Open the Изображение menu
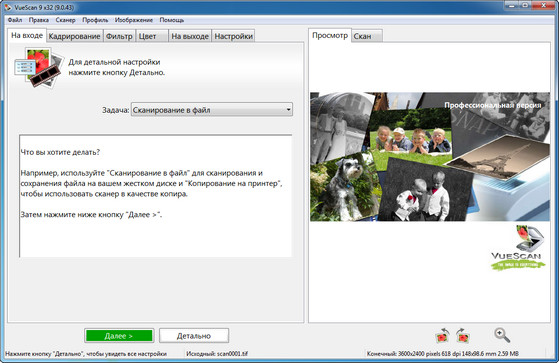 (134, 20)
